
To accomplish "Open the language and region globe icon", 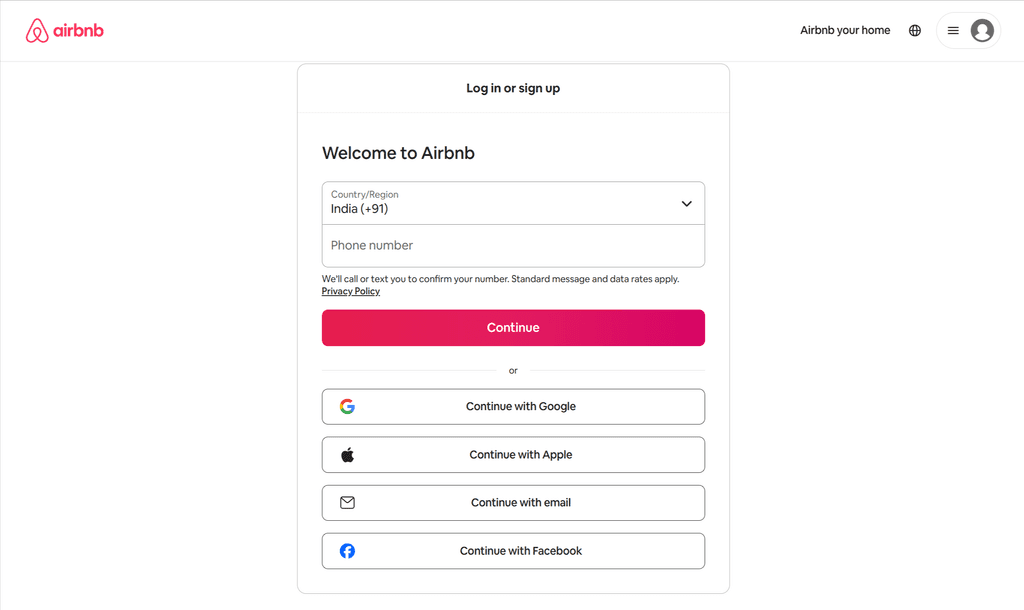I will click(x=915, y=30).
